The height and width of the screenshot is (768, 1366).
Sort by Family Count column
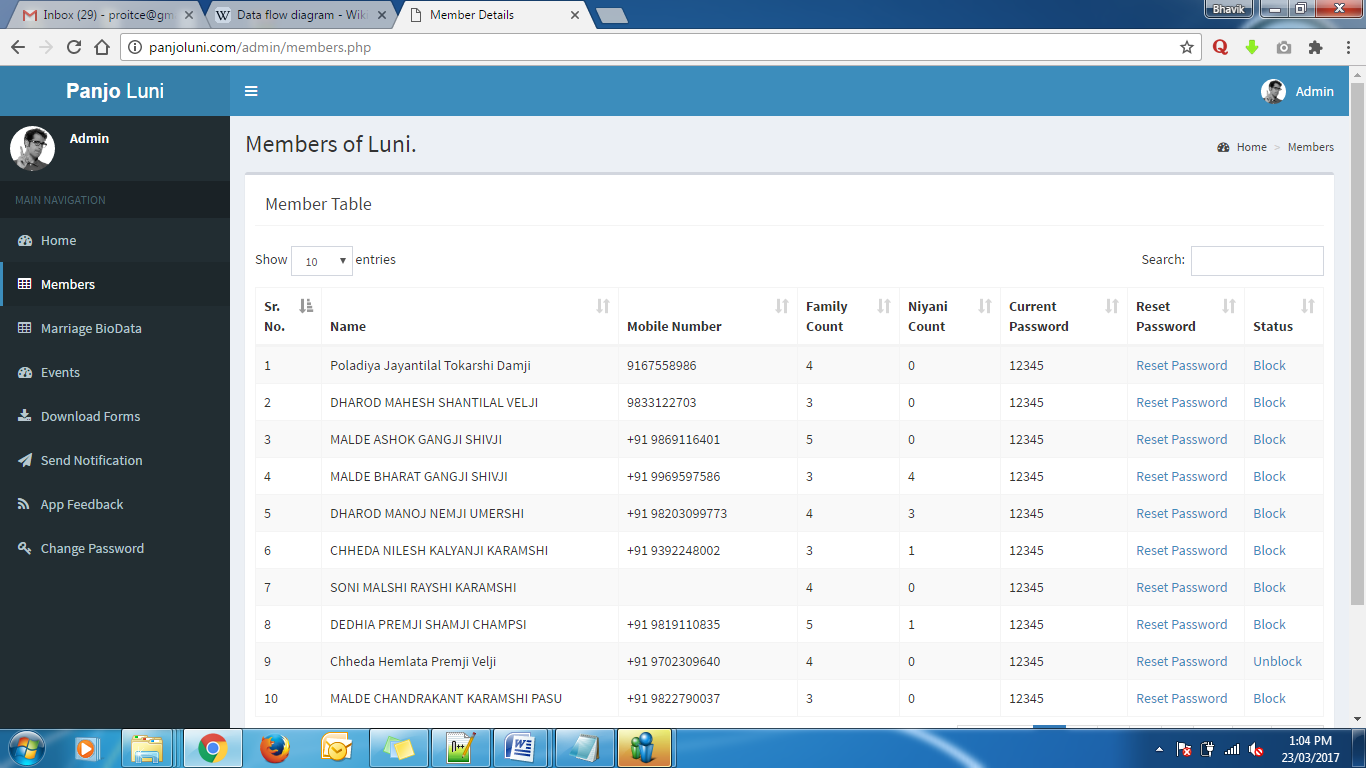pyautogui.click(x=848, y=316)
